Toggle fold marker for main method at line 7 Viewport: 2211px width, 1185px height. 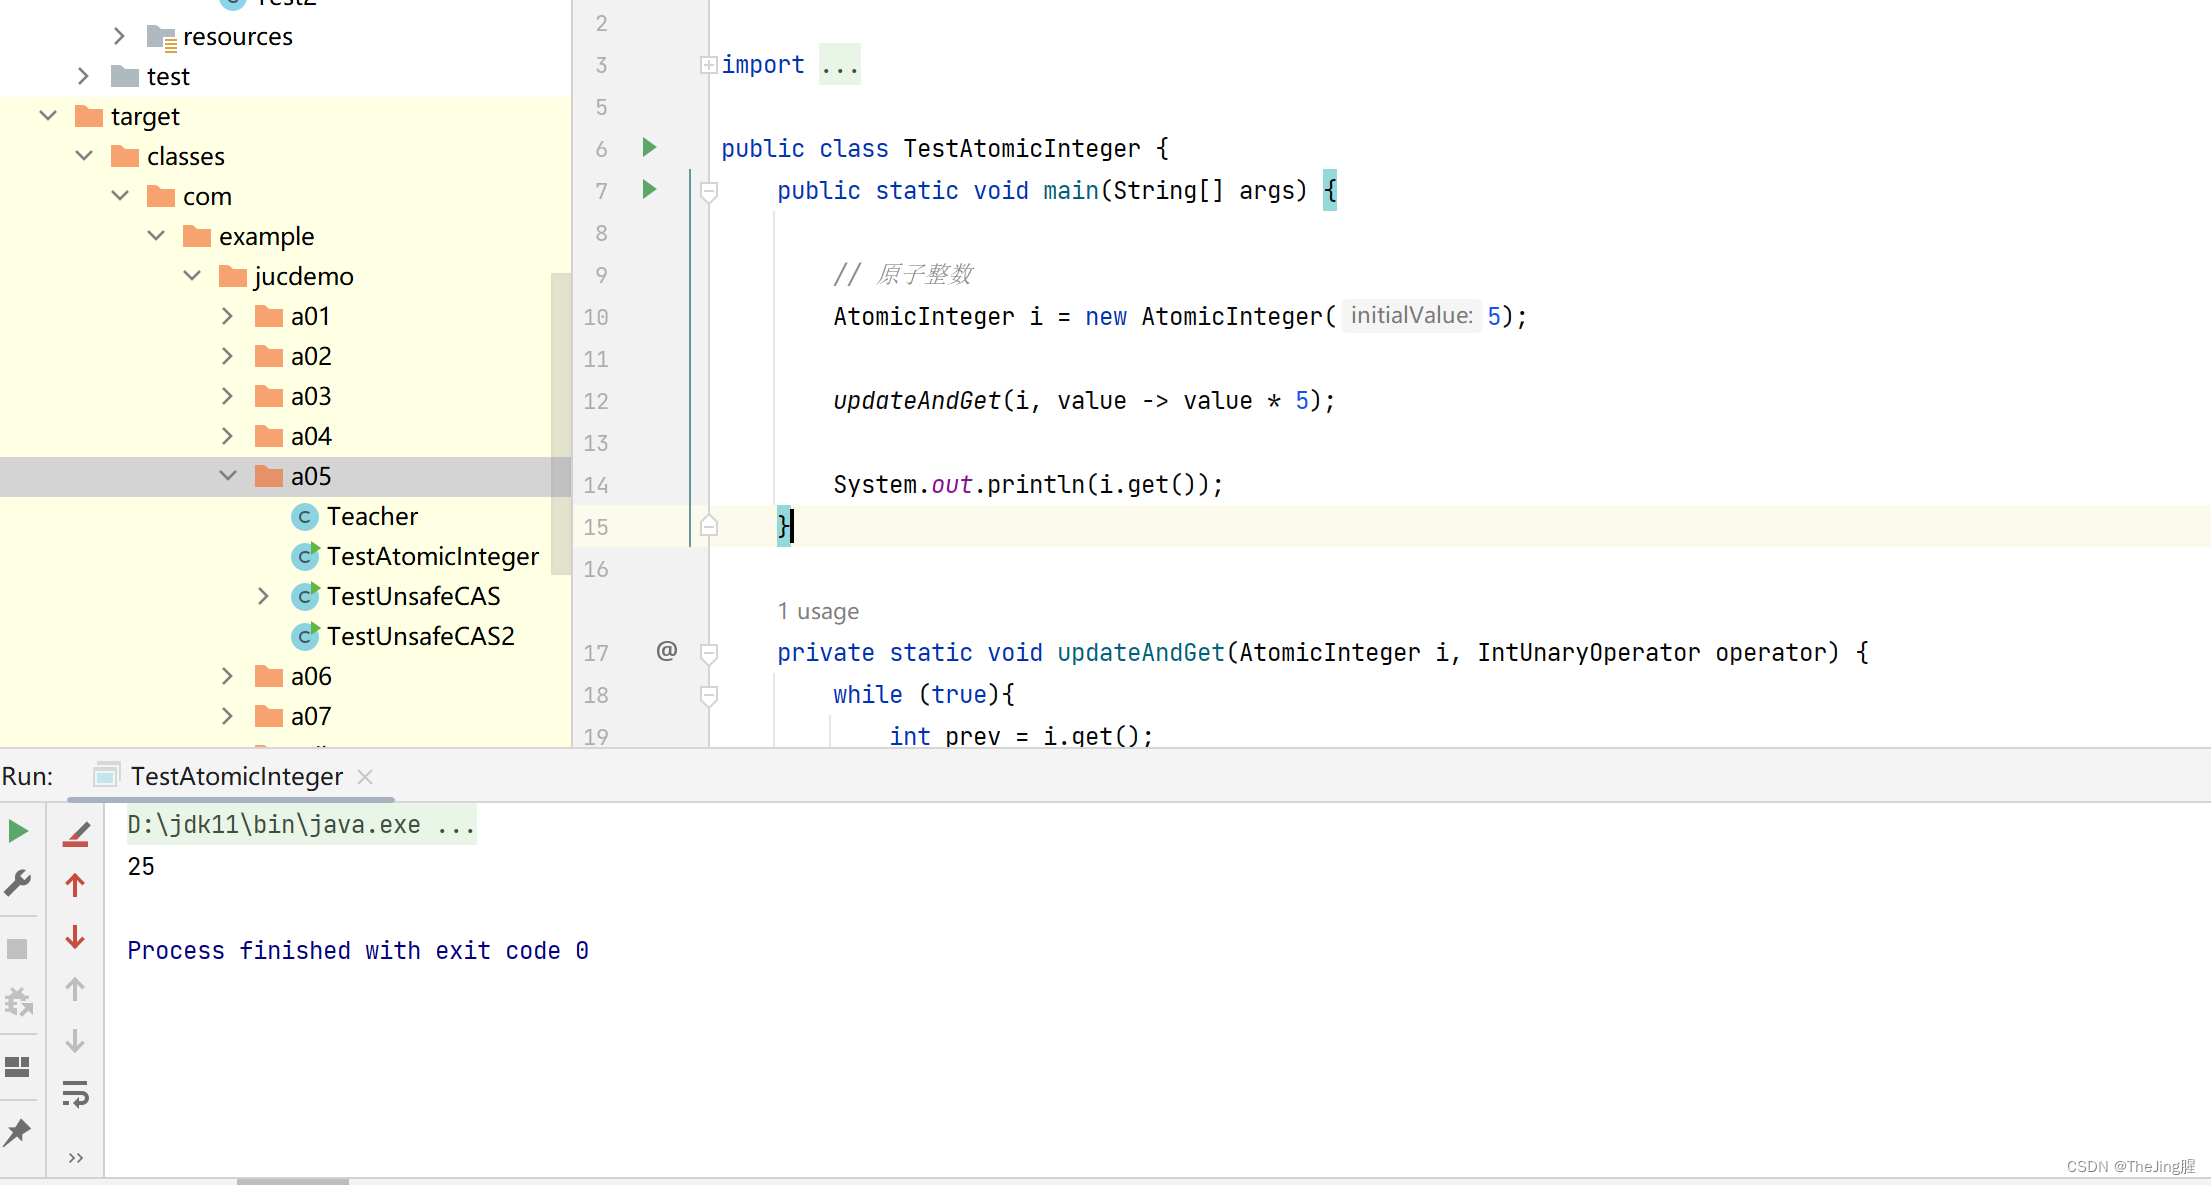[709, 190]
